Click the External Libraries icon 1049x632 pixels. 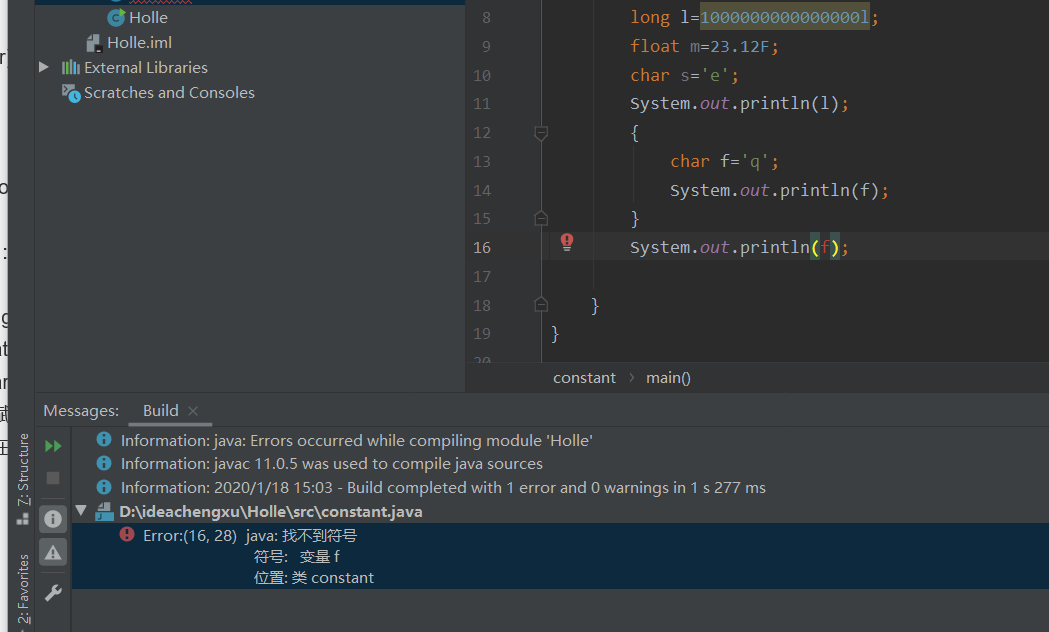pyautogui.click(x=70, y=68)
